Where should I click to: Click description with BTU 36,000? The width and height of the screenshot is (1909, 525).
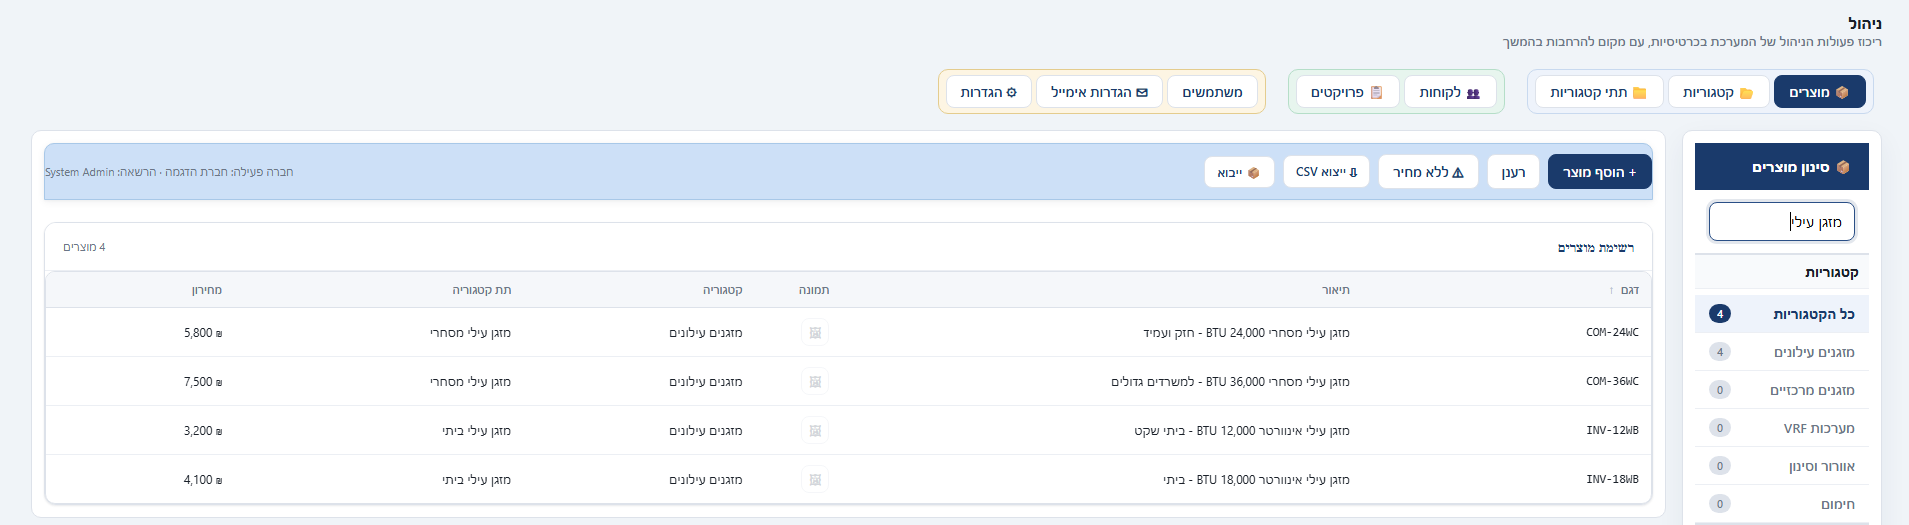pos(1230,382)
